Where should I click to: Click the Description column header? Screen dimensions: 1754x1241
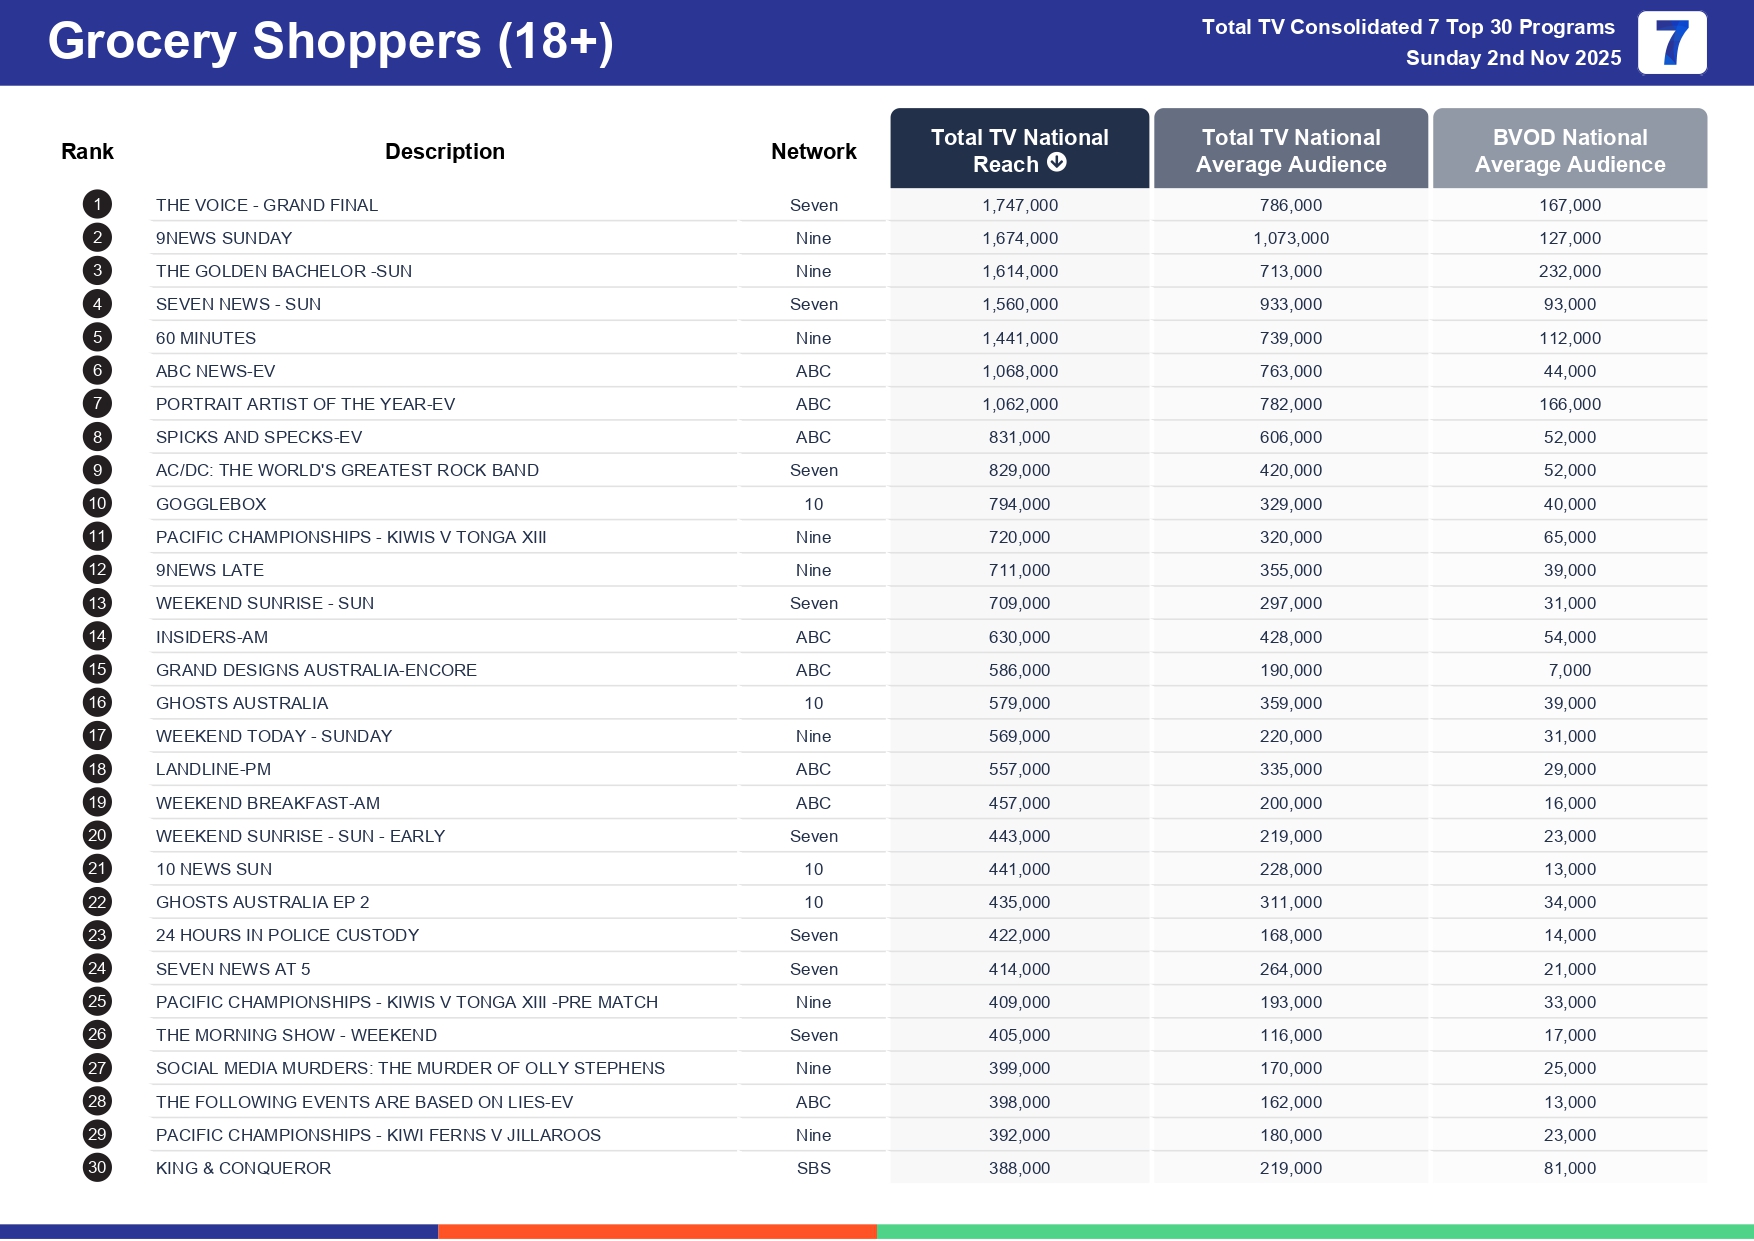coord(444,152)
